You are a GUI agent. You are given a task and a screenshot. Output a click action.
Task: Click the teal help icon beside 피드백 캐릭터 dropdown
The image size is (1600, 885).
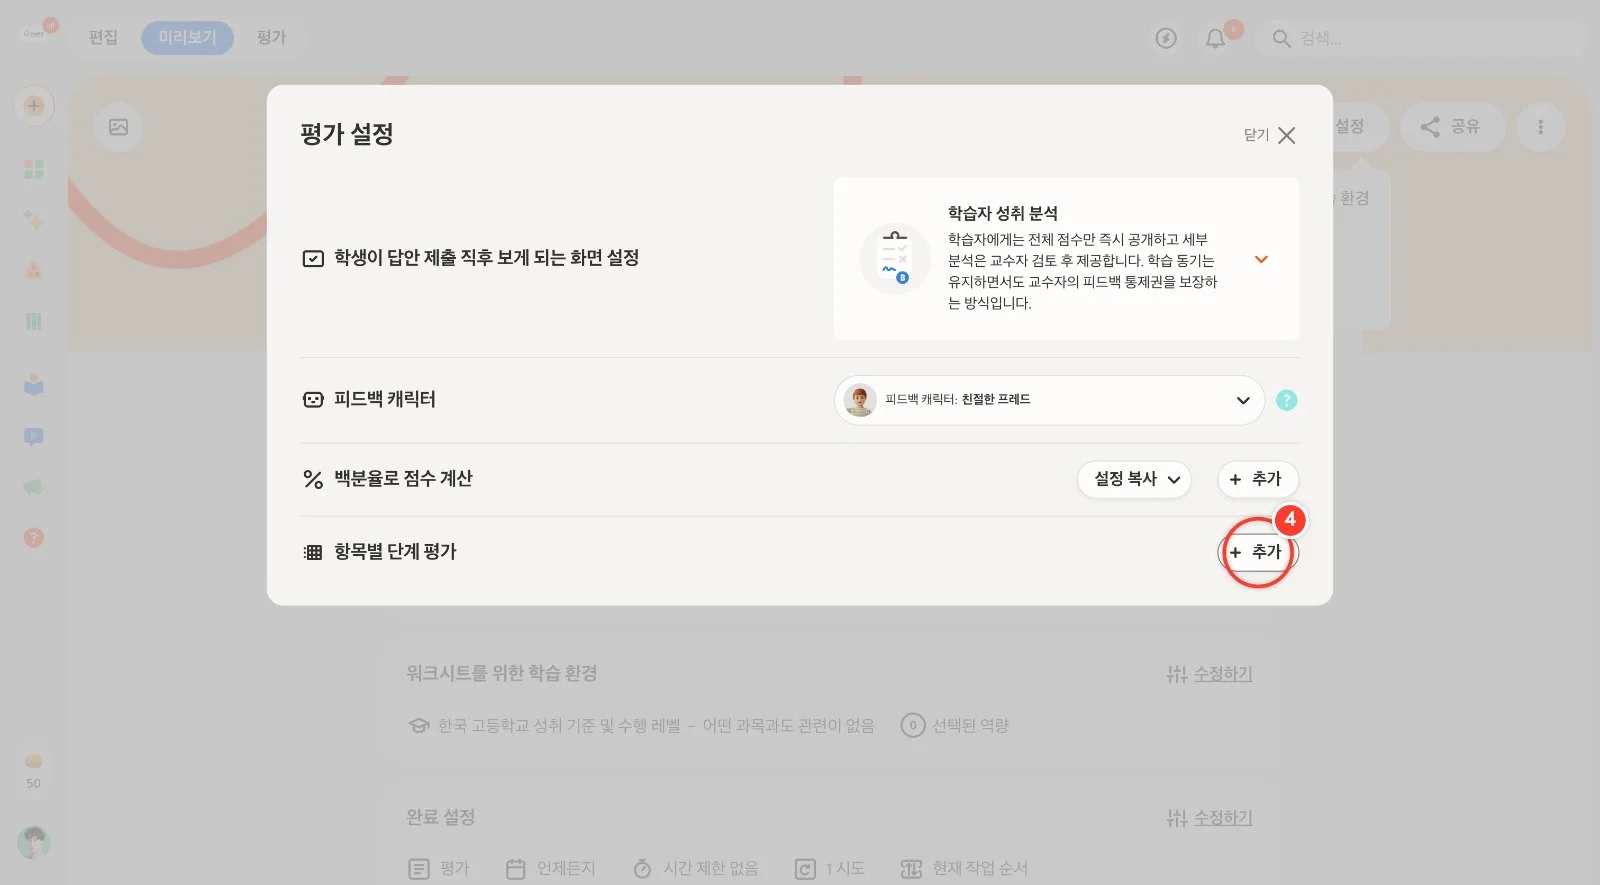1287,400
